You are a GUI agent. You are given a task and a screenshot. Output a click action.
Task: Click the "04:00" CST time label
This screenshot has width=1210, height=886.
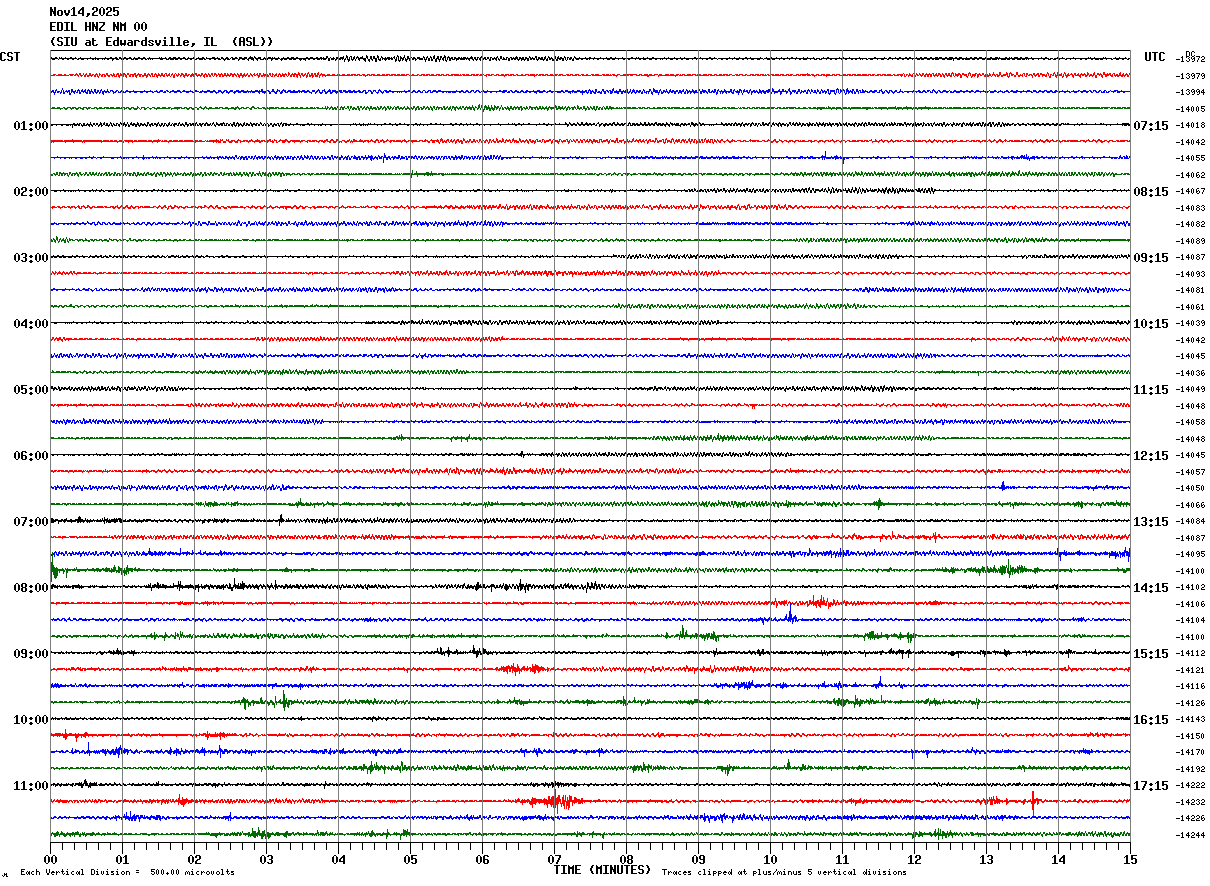coord(31,324)
